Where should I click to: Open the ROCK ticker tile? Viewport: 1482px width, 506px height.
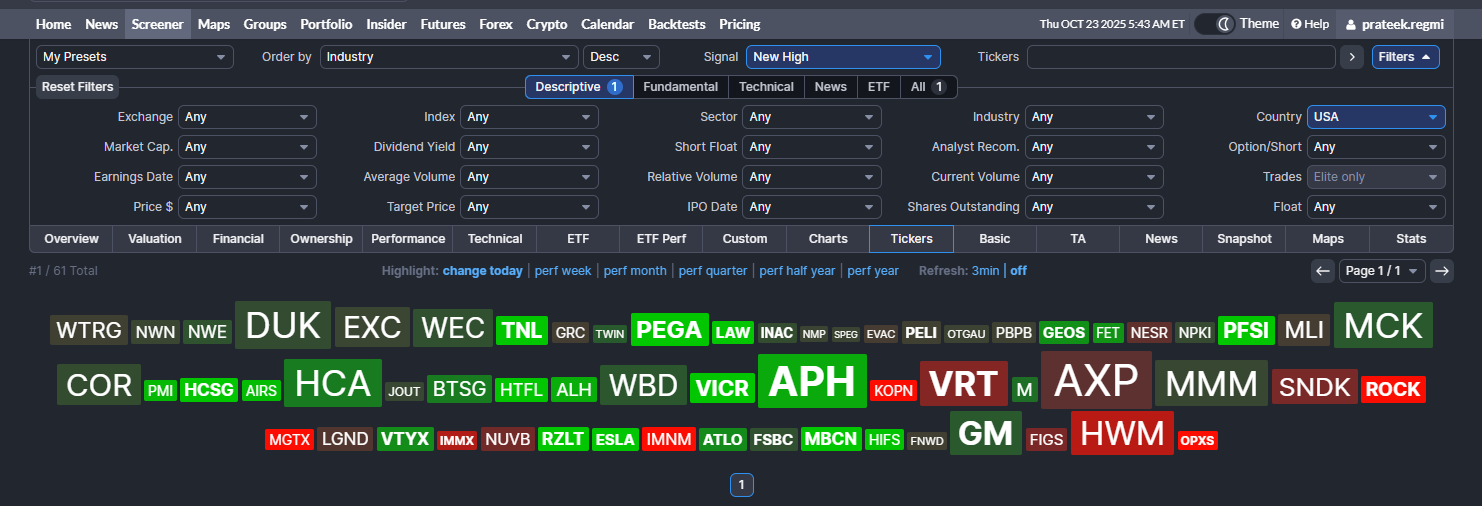pos(1393,389)
